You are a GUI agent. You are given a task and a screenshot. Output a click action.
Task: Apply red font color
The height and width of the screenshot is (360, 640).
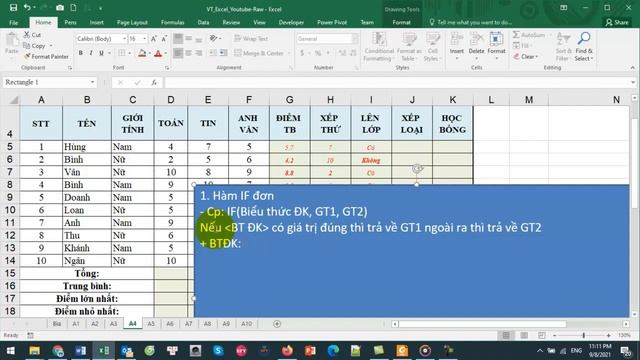point(158,53)
